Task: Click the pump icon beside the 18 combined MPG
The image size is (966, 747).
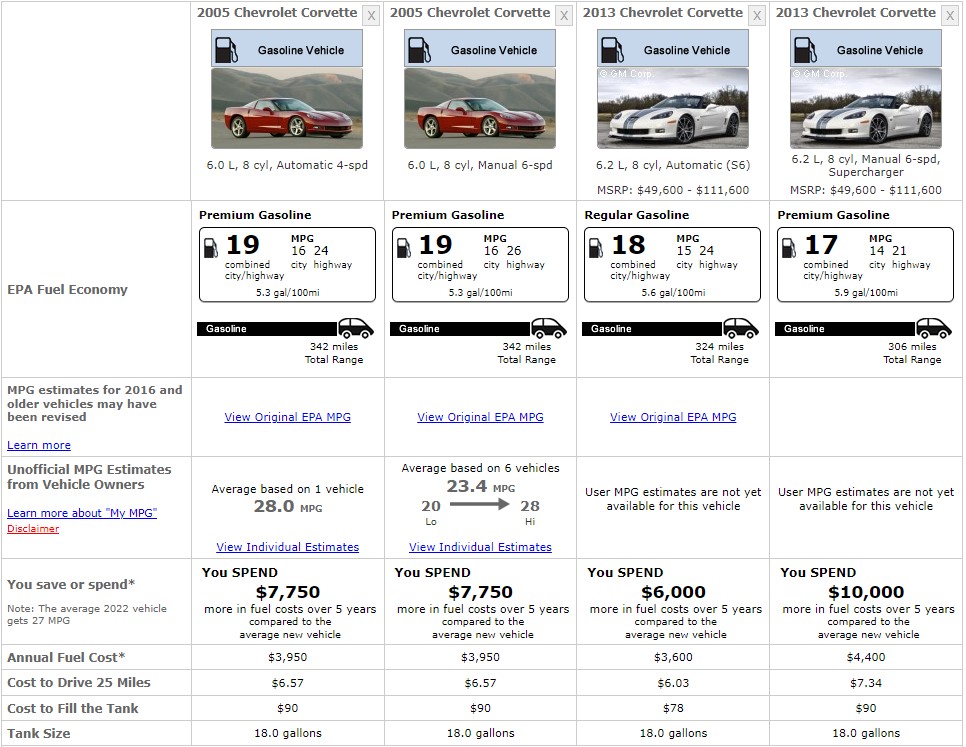Action: pyautogui.click(x=596, y=248)
